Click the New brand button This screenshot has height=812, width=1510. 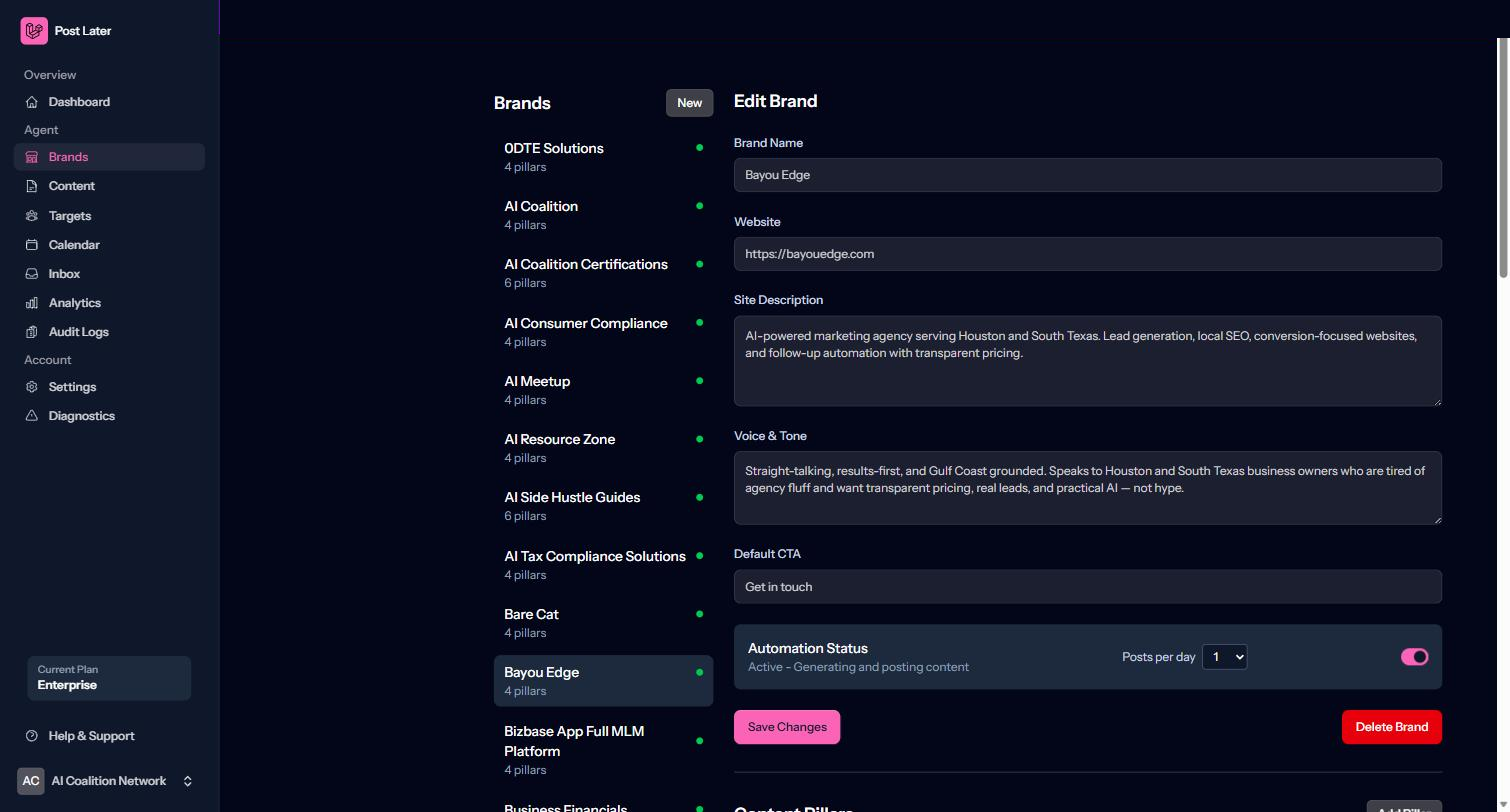click(689, 103)
